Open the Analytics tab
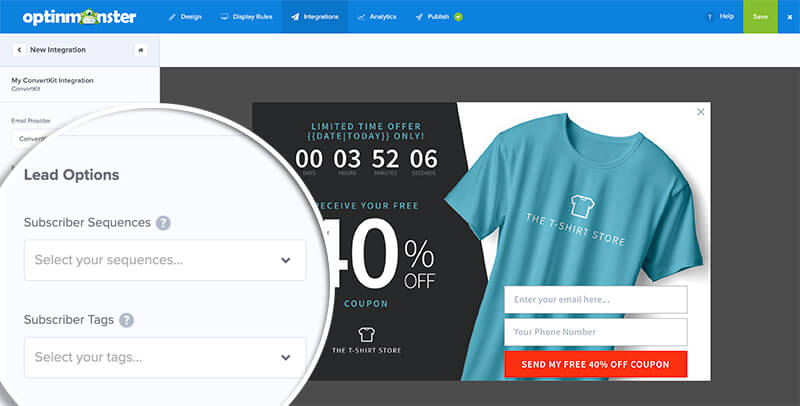This screenshot has height=406, width=800. pos(377,17)
